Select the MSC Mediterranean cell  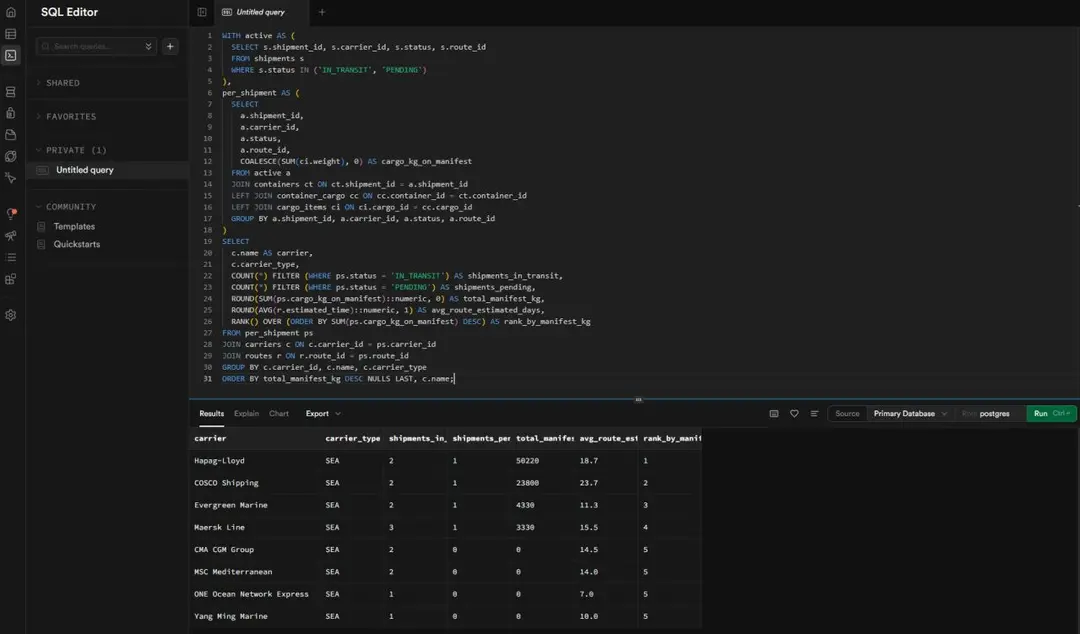[254, 572]
